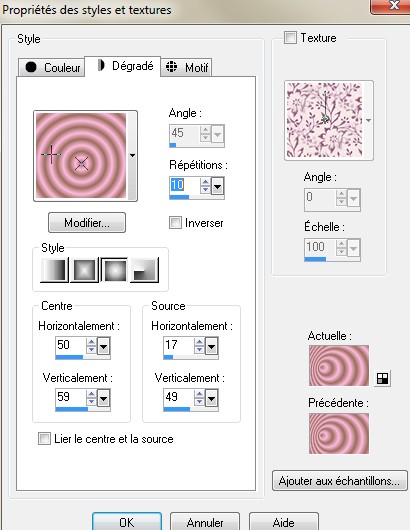This screenshot has width=410, height=530.
Task: Check Lier le centre et la source
Action: (x=44, y=438)
